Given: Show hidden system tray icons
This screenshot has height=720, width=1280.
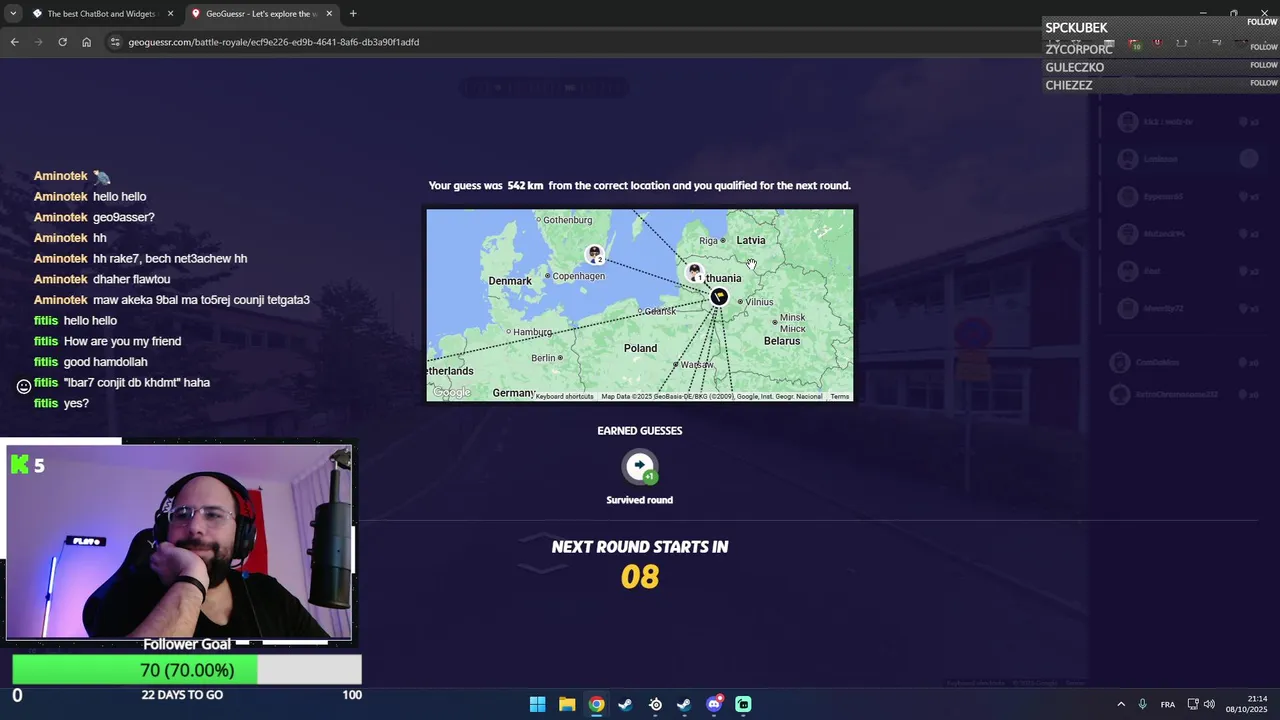Looking at the screenshot, I should coord(1121,704).
